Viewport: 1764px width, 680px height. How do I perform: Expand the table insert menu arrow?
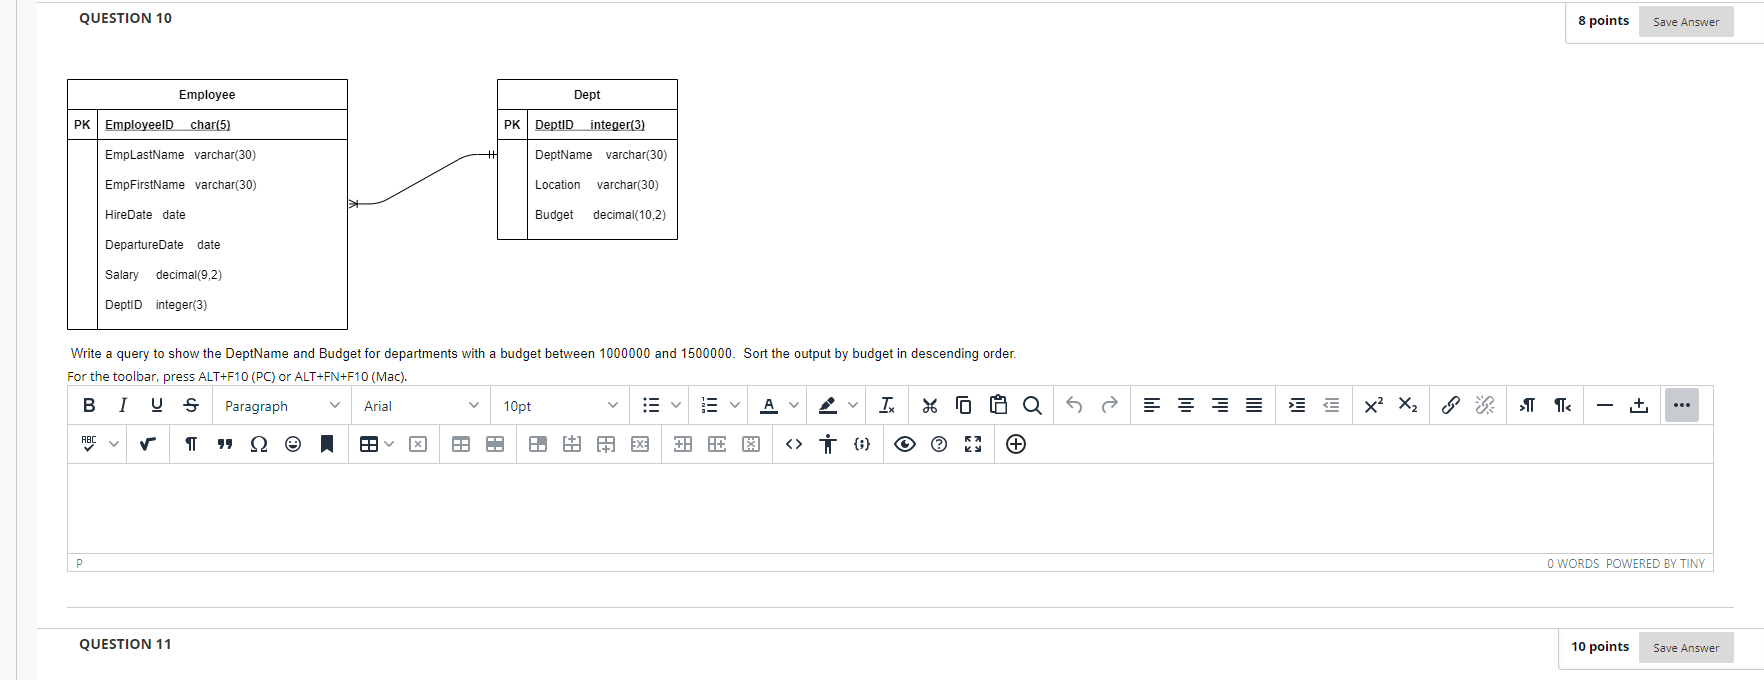389,444
